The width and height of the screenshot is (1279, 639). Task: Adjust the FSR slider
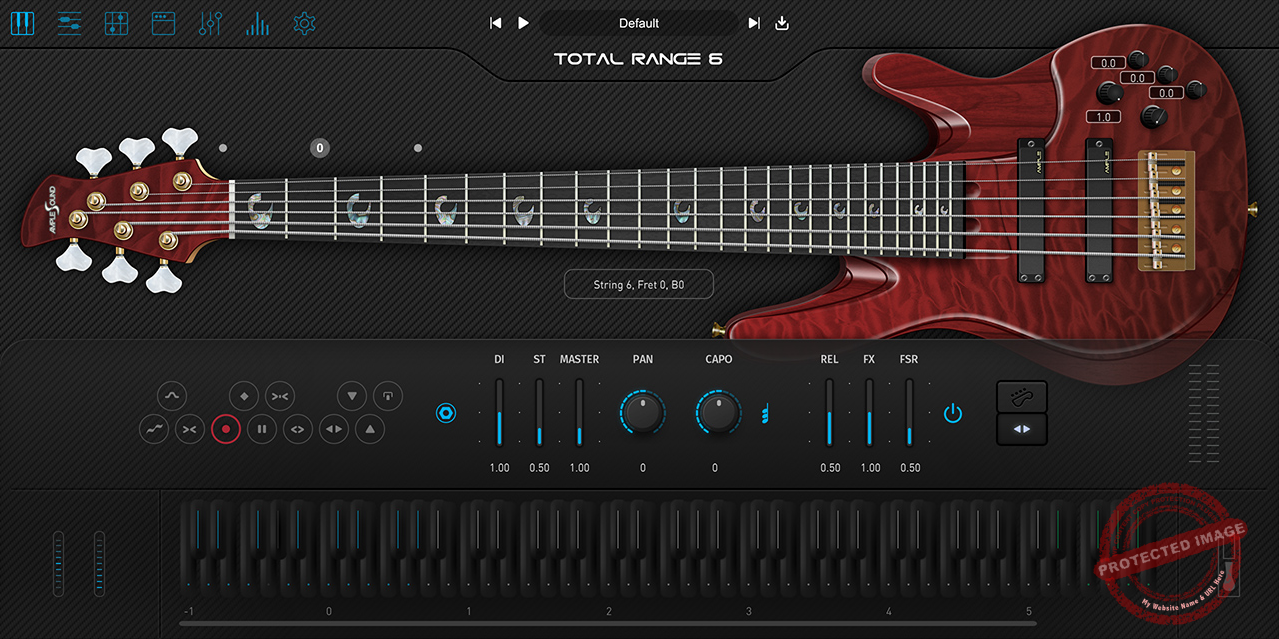(x=909, y=412)
